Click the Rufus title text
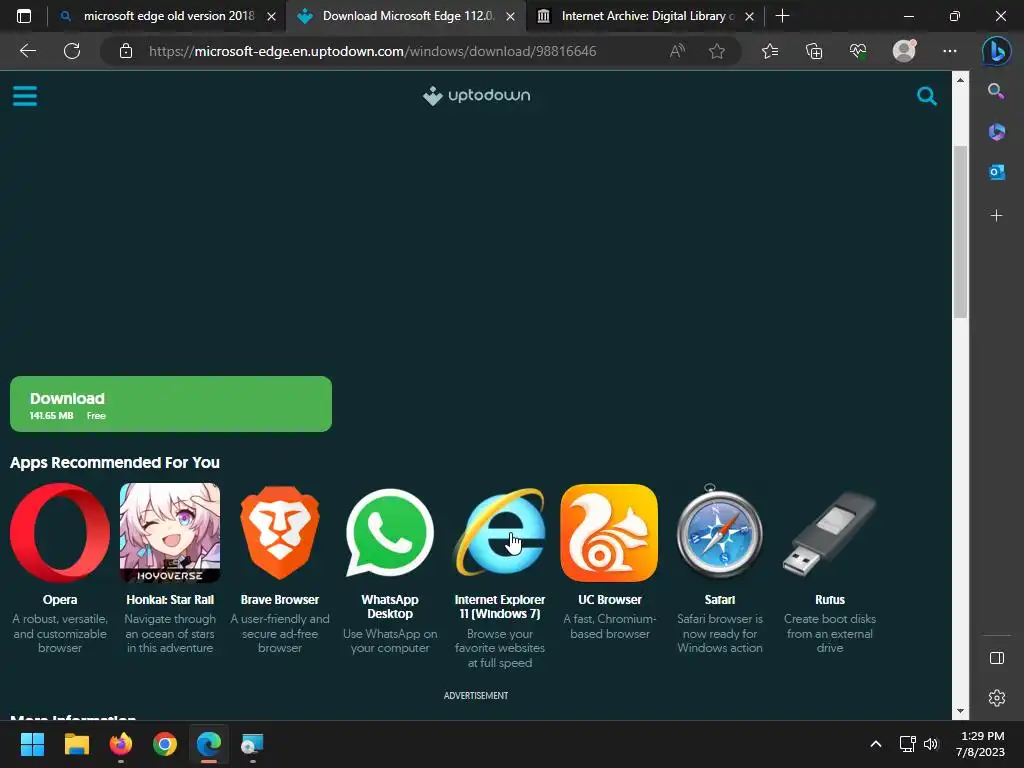Viewport: 1024px width, 768px height. click(829, 600)
